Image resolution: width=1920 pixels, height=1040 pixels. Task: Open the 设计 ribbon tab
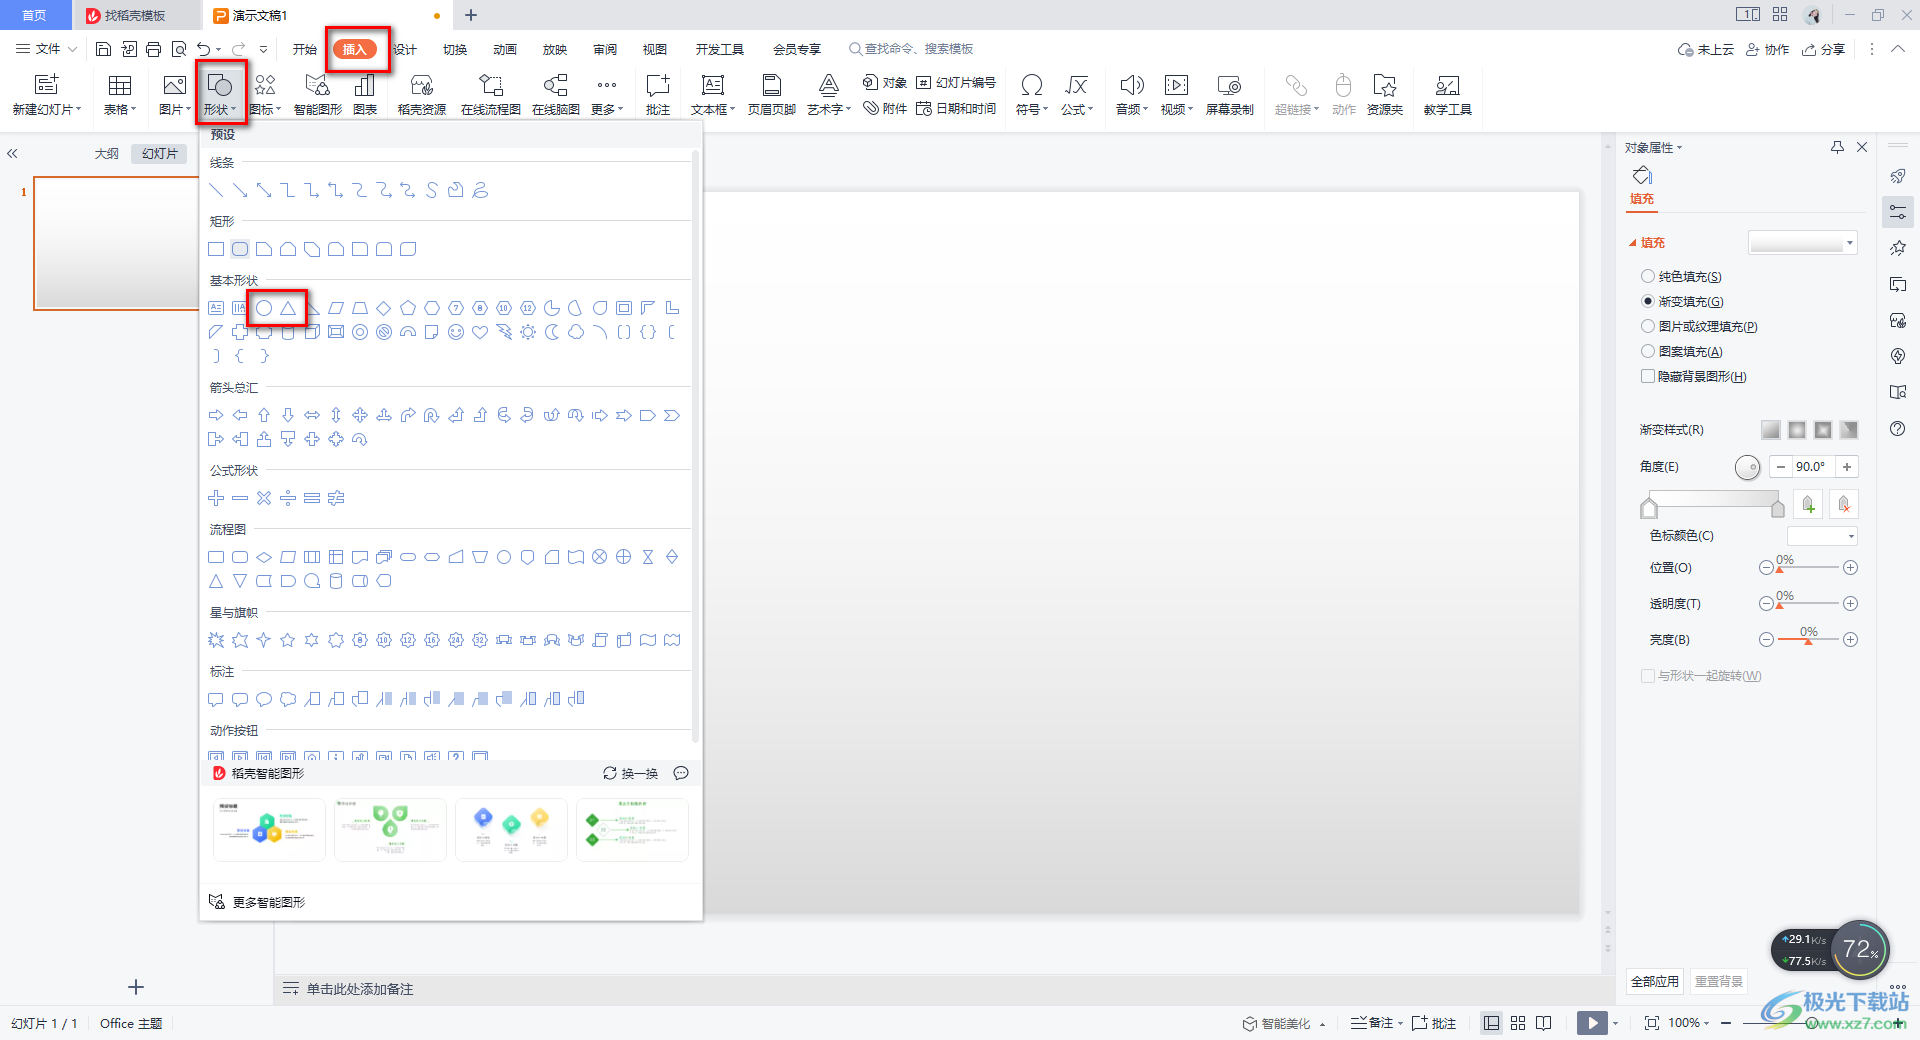point(405,49)
